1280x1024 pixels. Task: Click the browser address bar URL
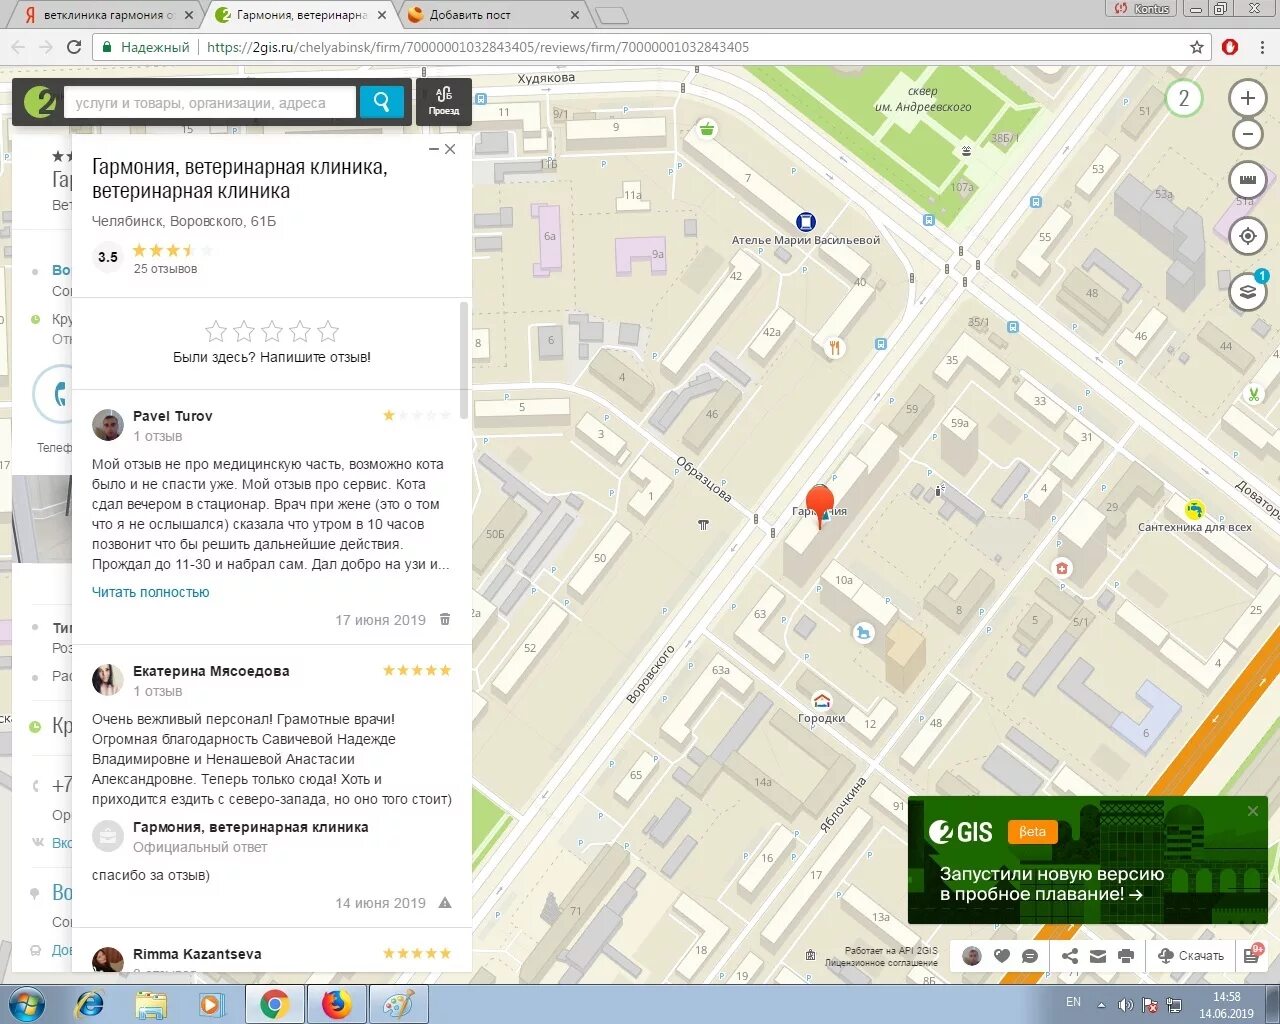478,47
